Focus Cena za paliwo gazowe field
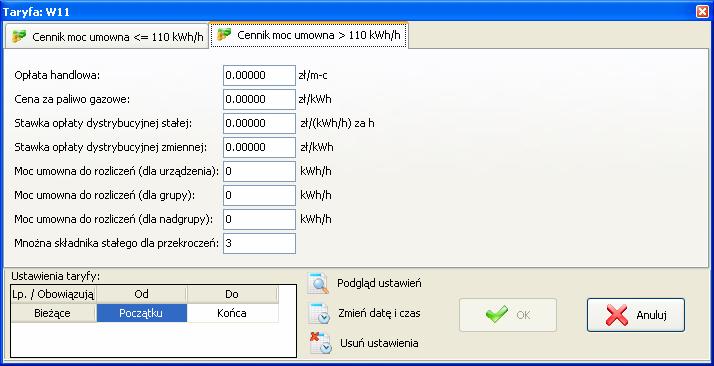Screen dimensions: 714x366 pos(259,99)
